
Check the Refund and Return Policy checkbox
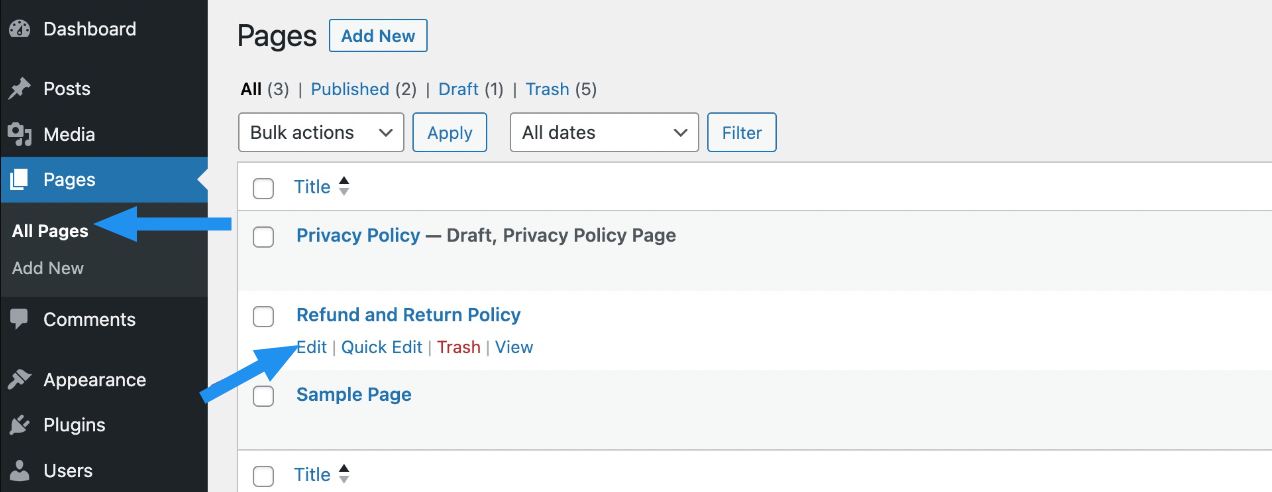[x=263, y=317]
